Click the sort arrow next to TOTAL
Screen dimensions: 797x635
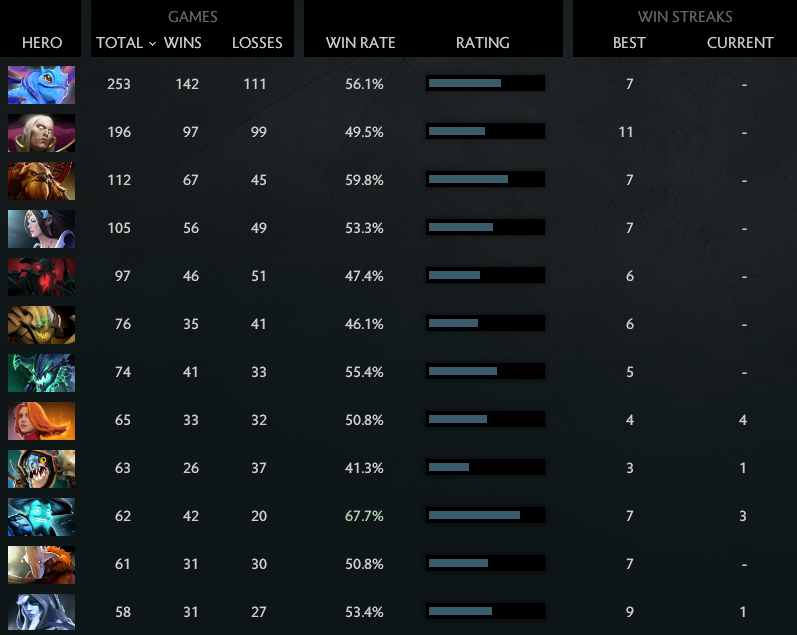tap(152, 44)
